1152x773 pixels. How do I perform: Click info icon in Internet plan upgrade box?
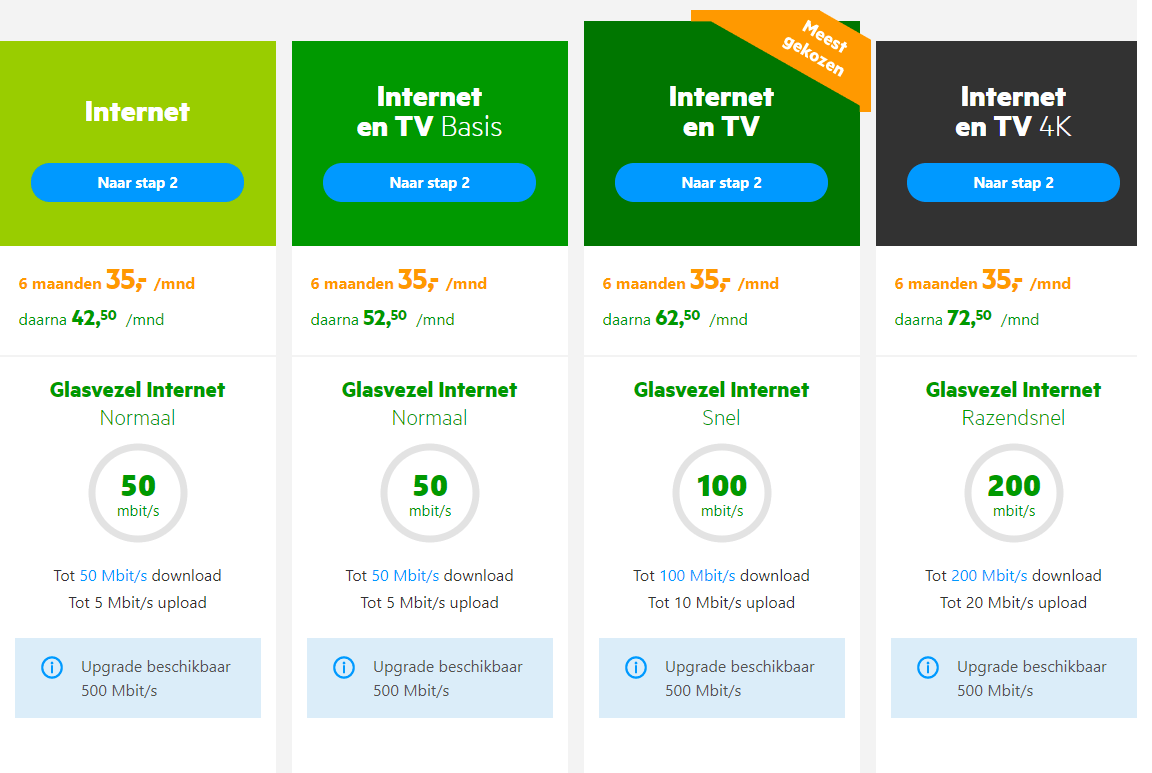point(51,667)
